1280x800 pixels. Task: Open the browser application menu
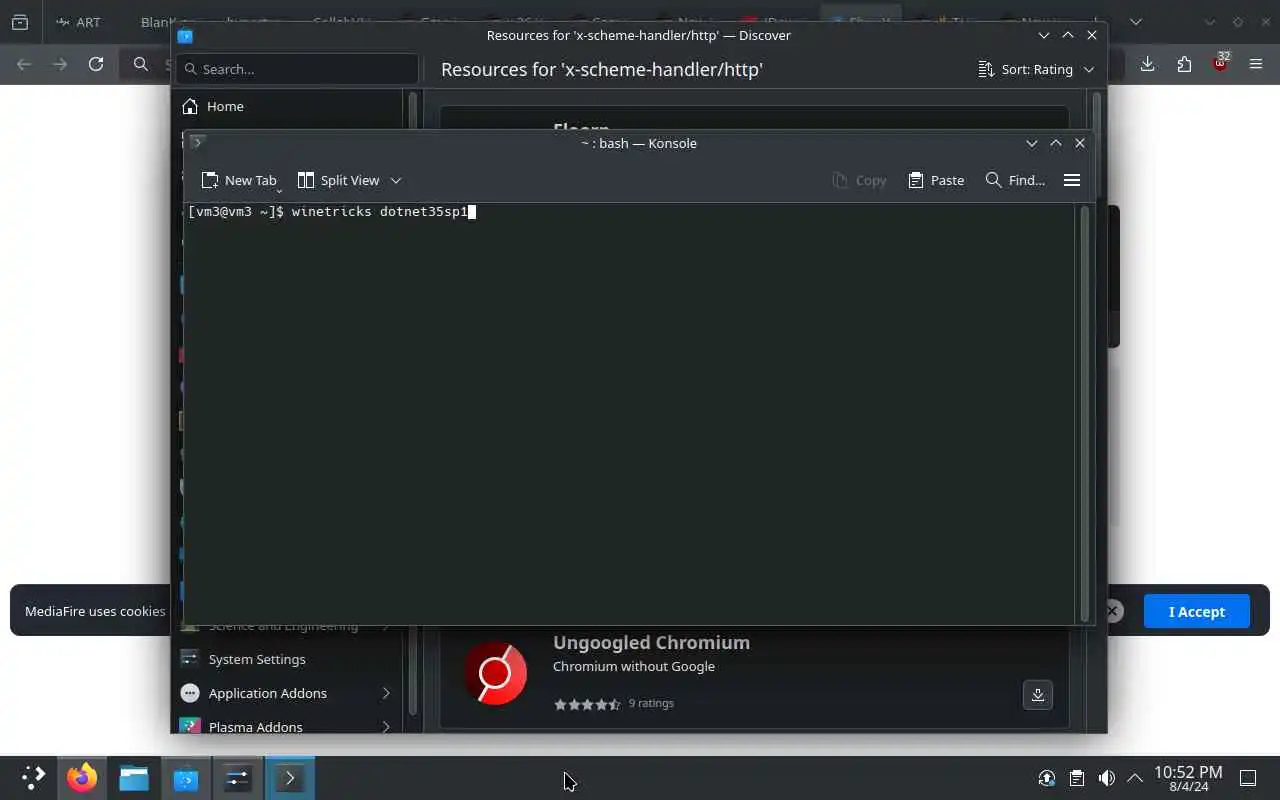pos(1256,64)
